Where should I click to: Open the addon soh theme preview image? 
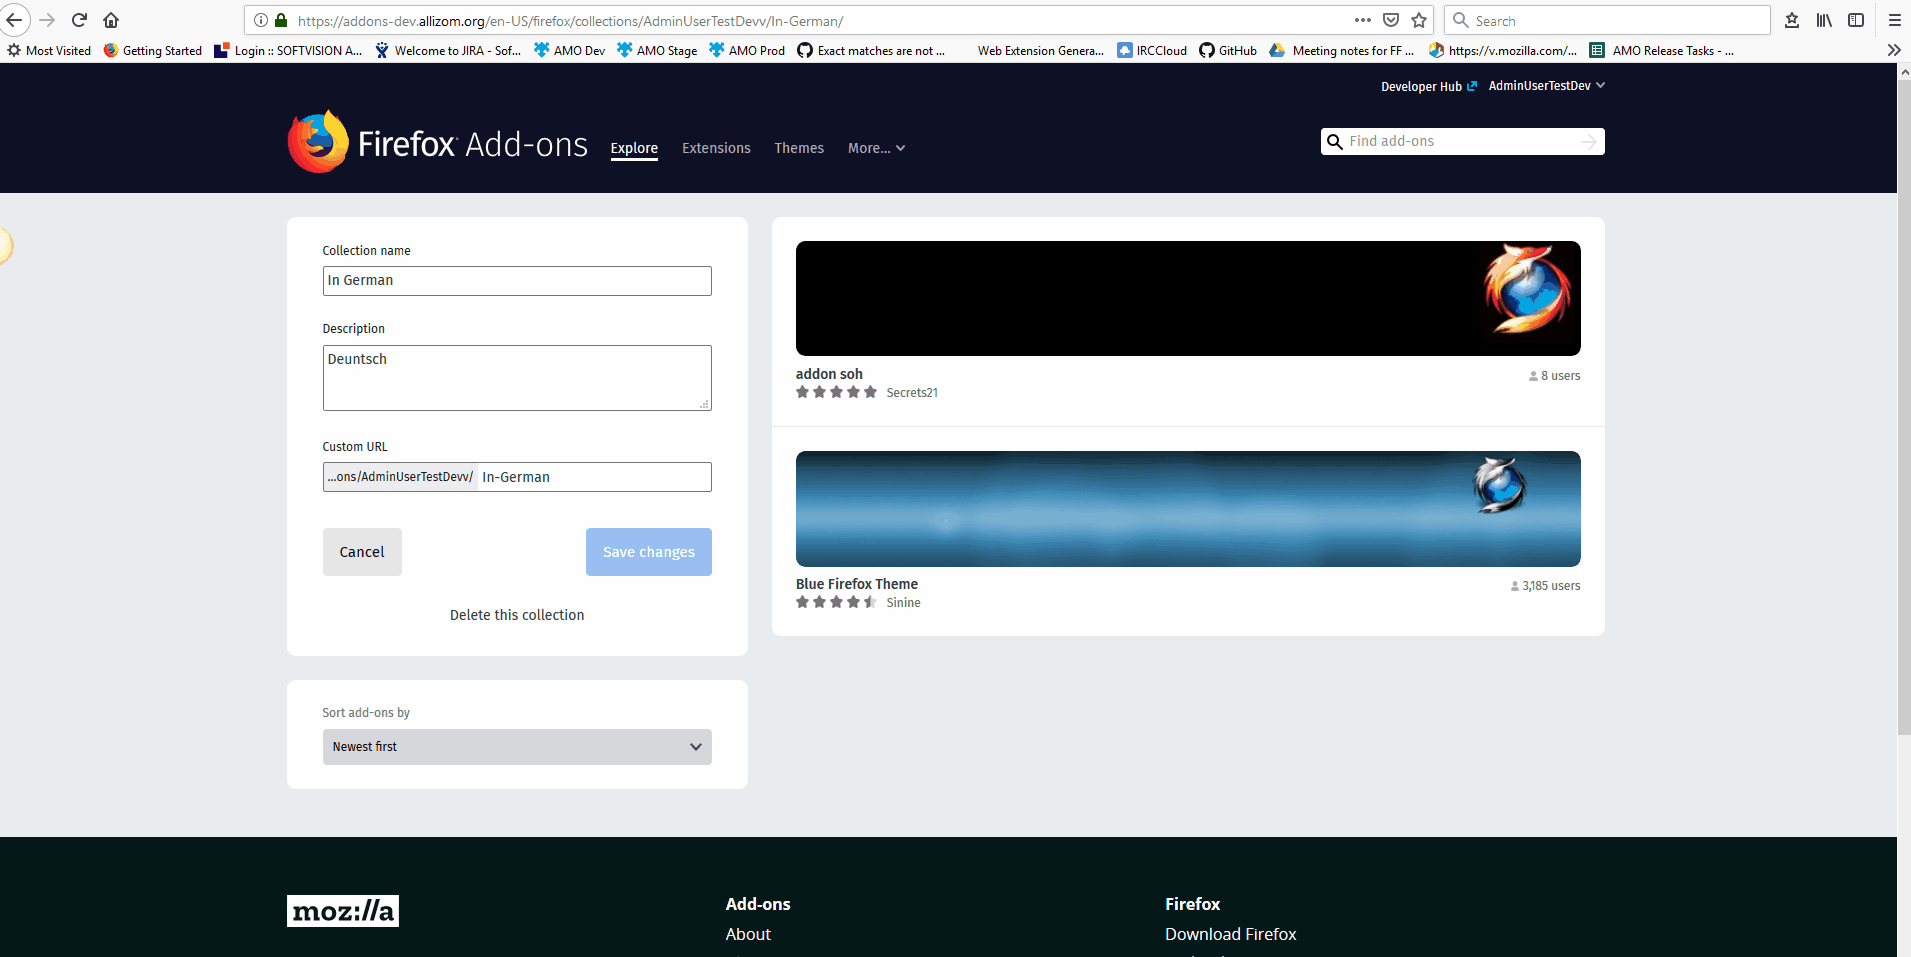1188,298
